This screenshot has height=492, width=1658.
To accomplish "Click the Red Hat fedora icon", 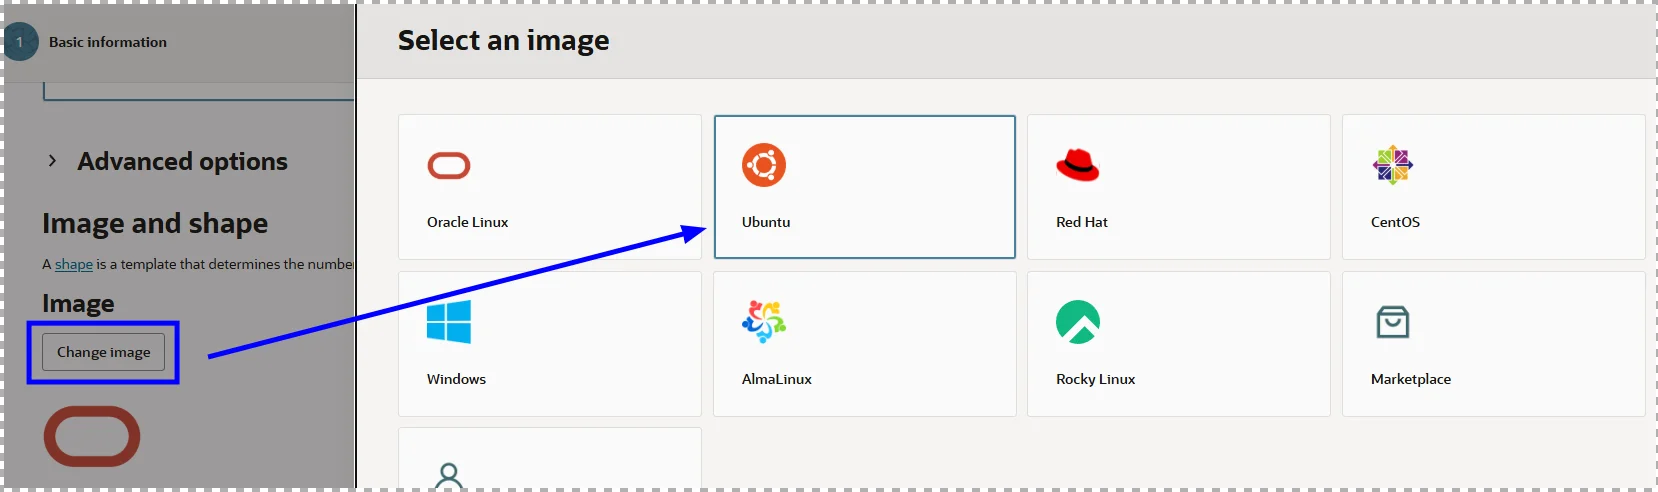I will tap(1078, 165).
